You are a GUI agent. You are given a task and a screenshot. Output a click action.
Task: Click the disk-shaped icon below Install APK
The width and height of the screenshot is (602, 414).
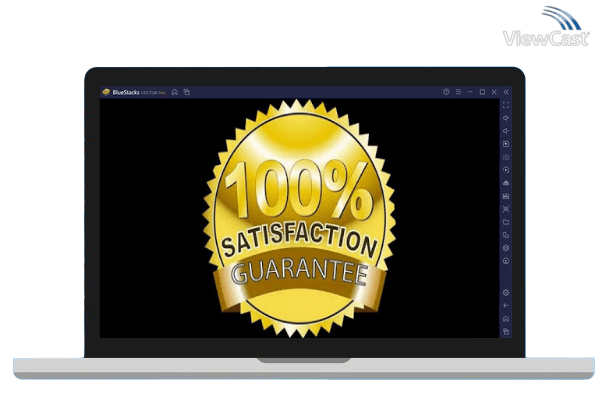(x=506, y=196)
